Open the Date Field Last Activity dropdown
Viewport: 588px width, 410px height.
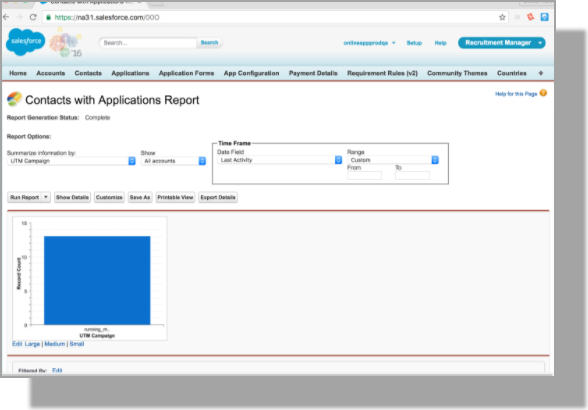click(x=279, y=160)
